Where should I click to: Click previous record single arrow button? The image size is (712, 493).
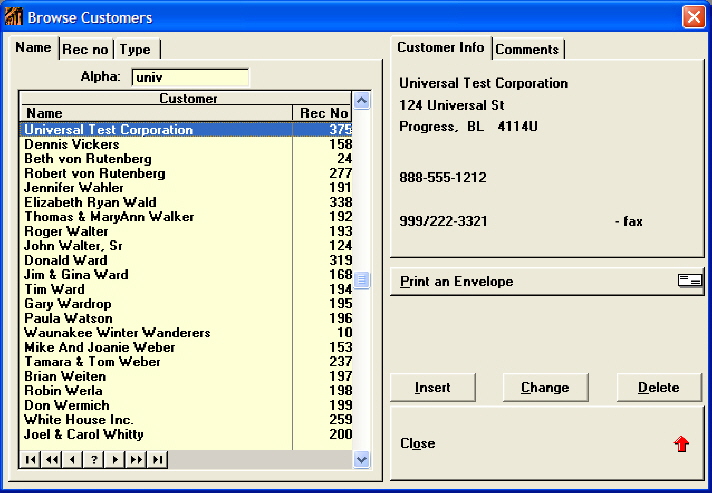point(72,459)
